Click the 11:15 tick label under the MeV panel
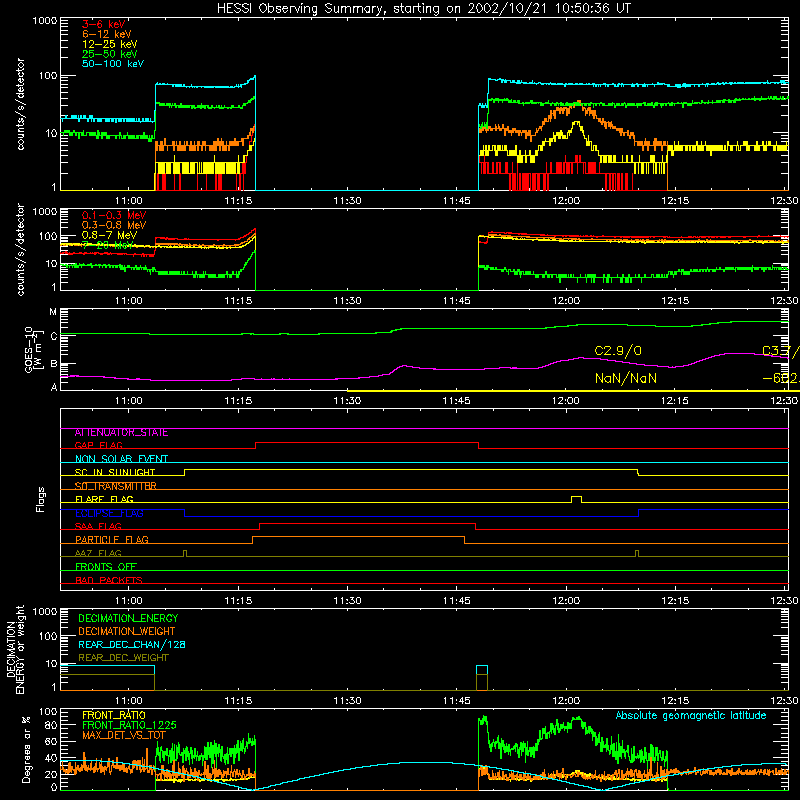The image size is (800, 800). 238,301
